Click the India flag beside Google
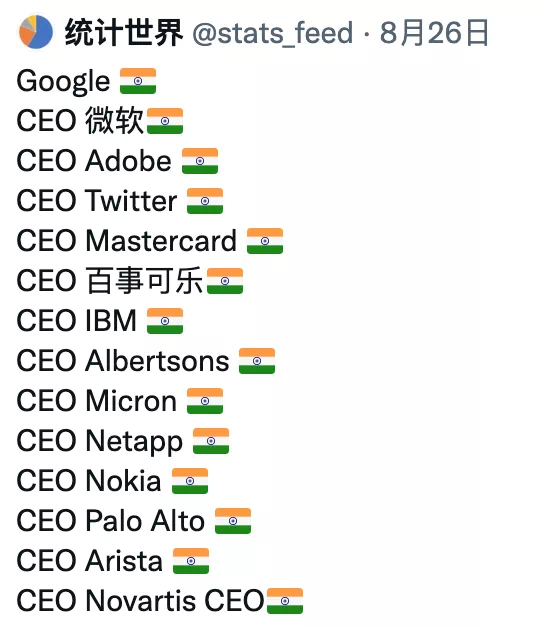Screen dimensions: 546x628 click(138, 81)
